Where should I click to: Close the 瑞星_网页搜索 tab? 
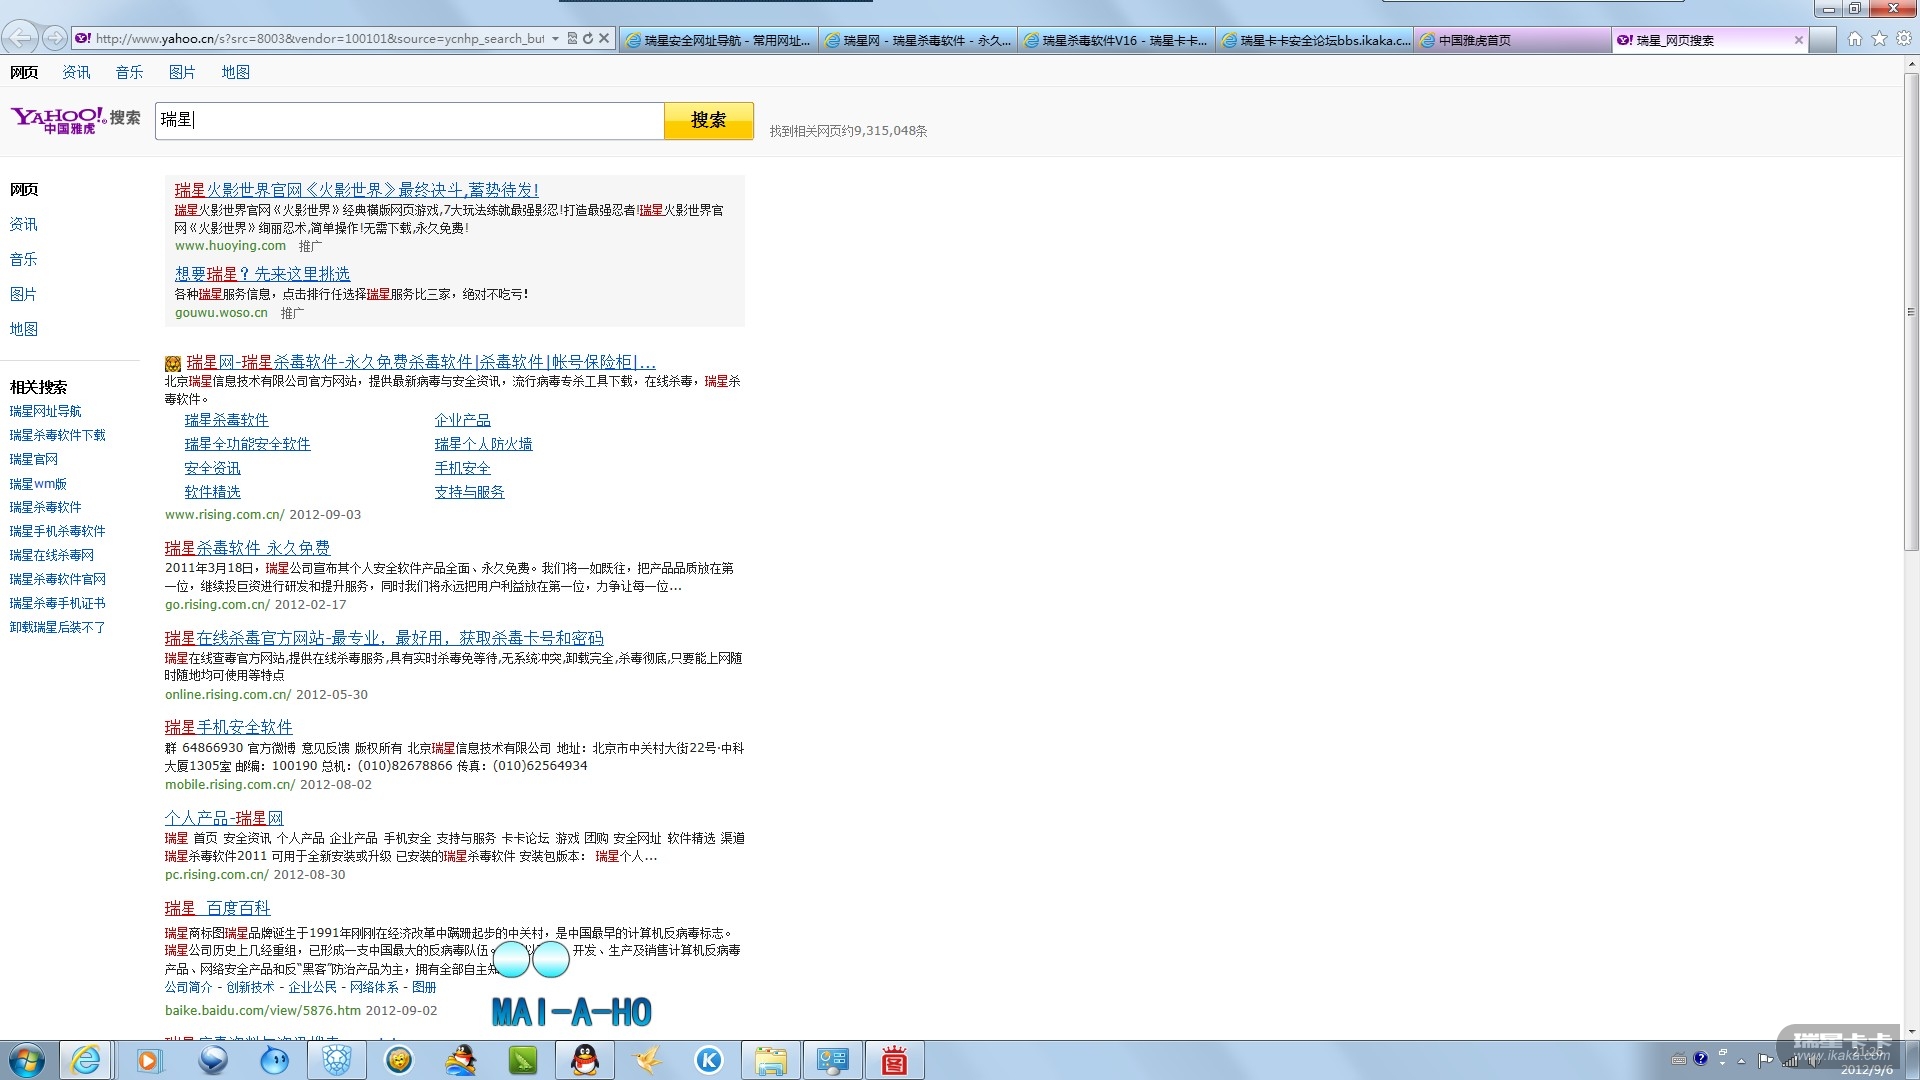coord(1798,40)
